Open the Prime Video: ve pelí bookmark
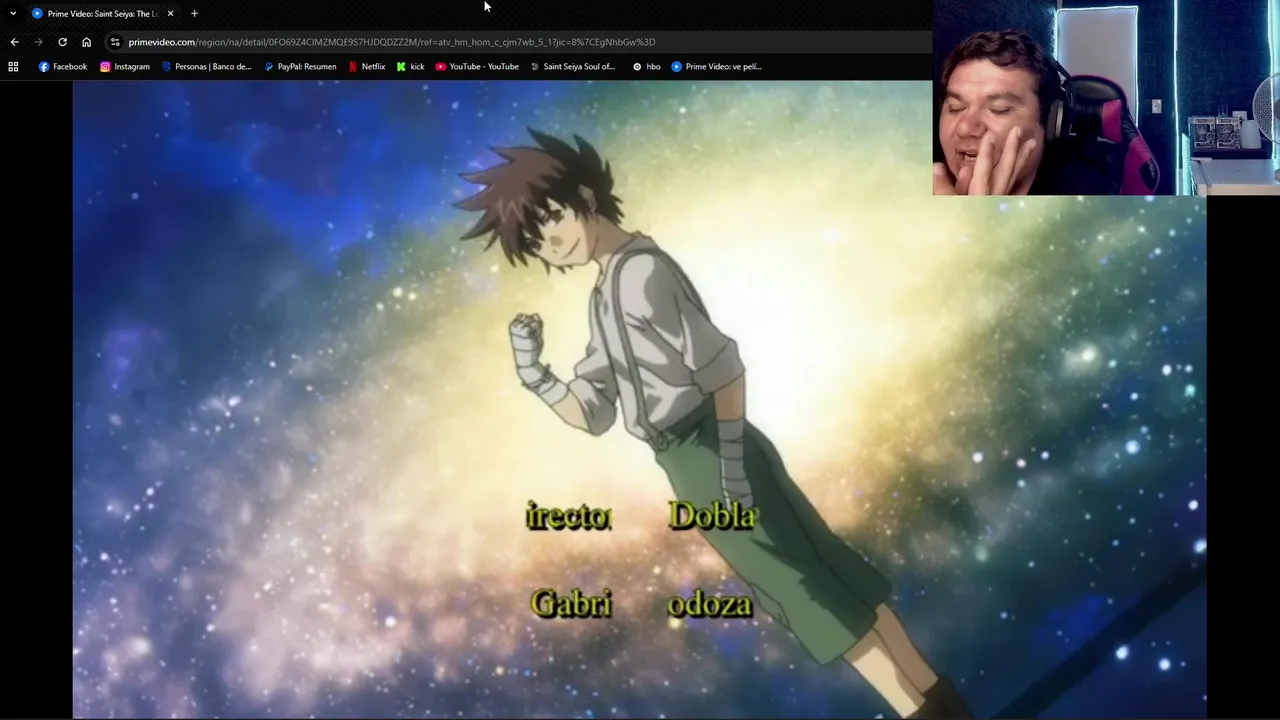This screenshot has width=1280, height=720. (x=716, y=67)
